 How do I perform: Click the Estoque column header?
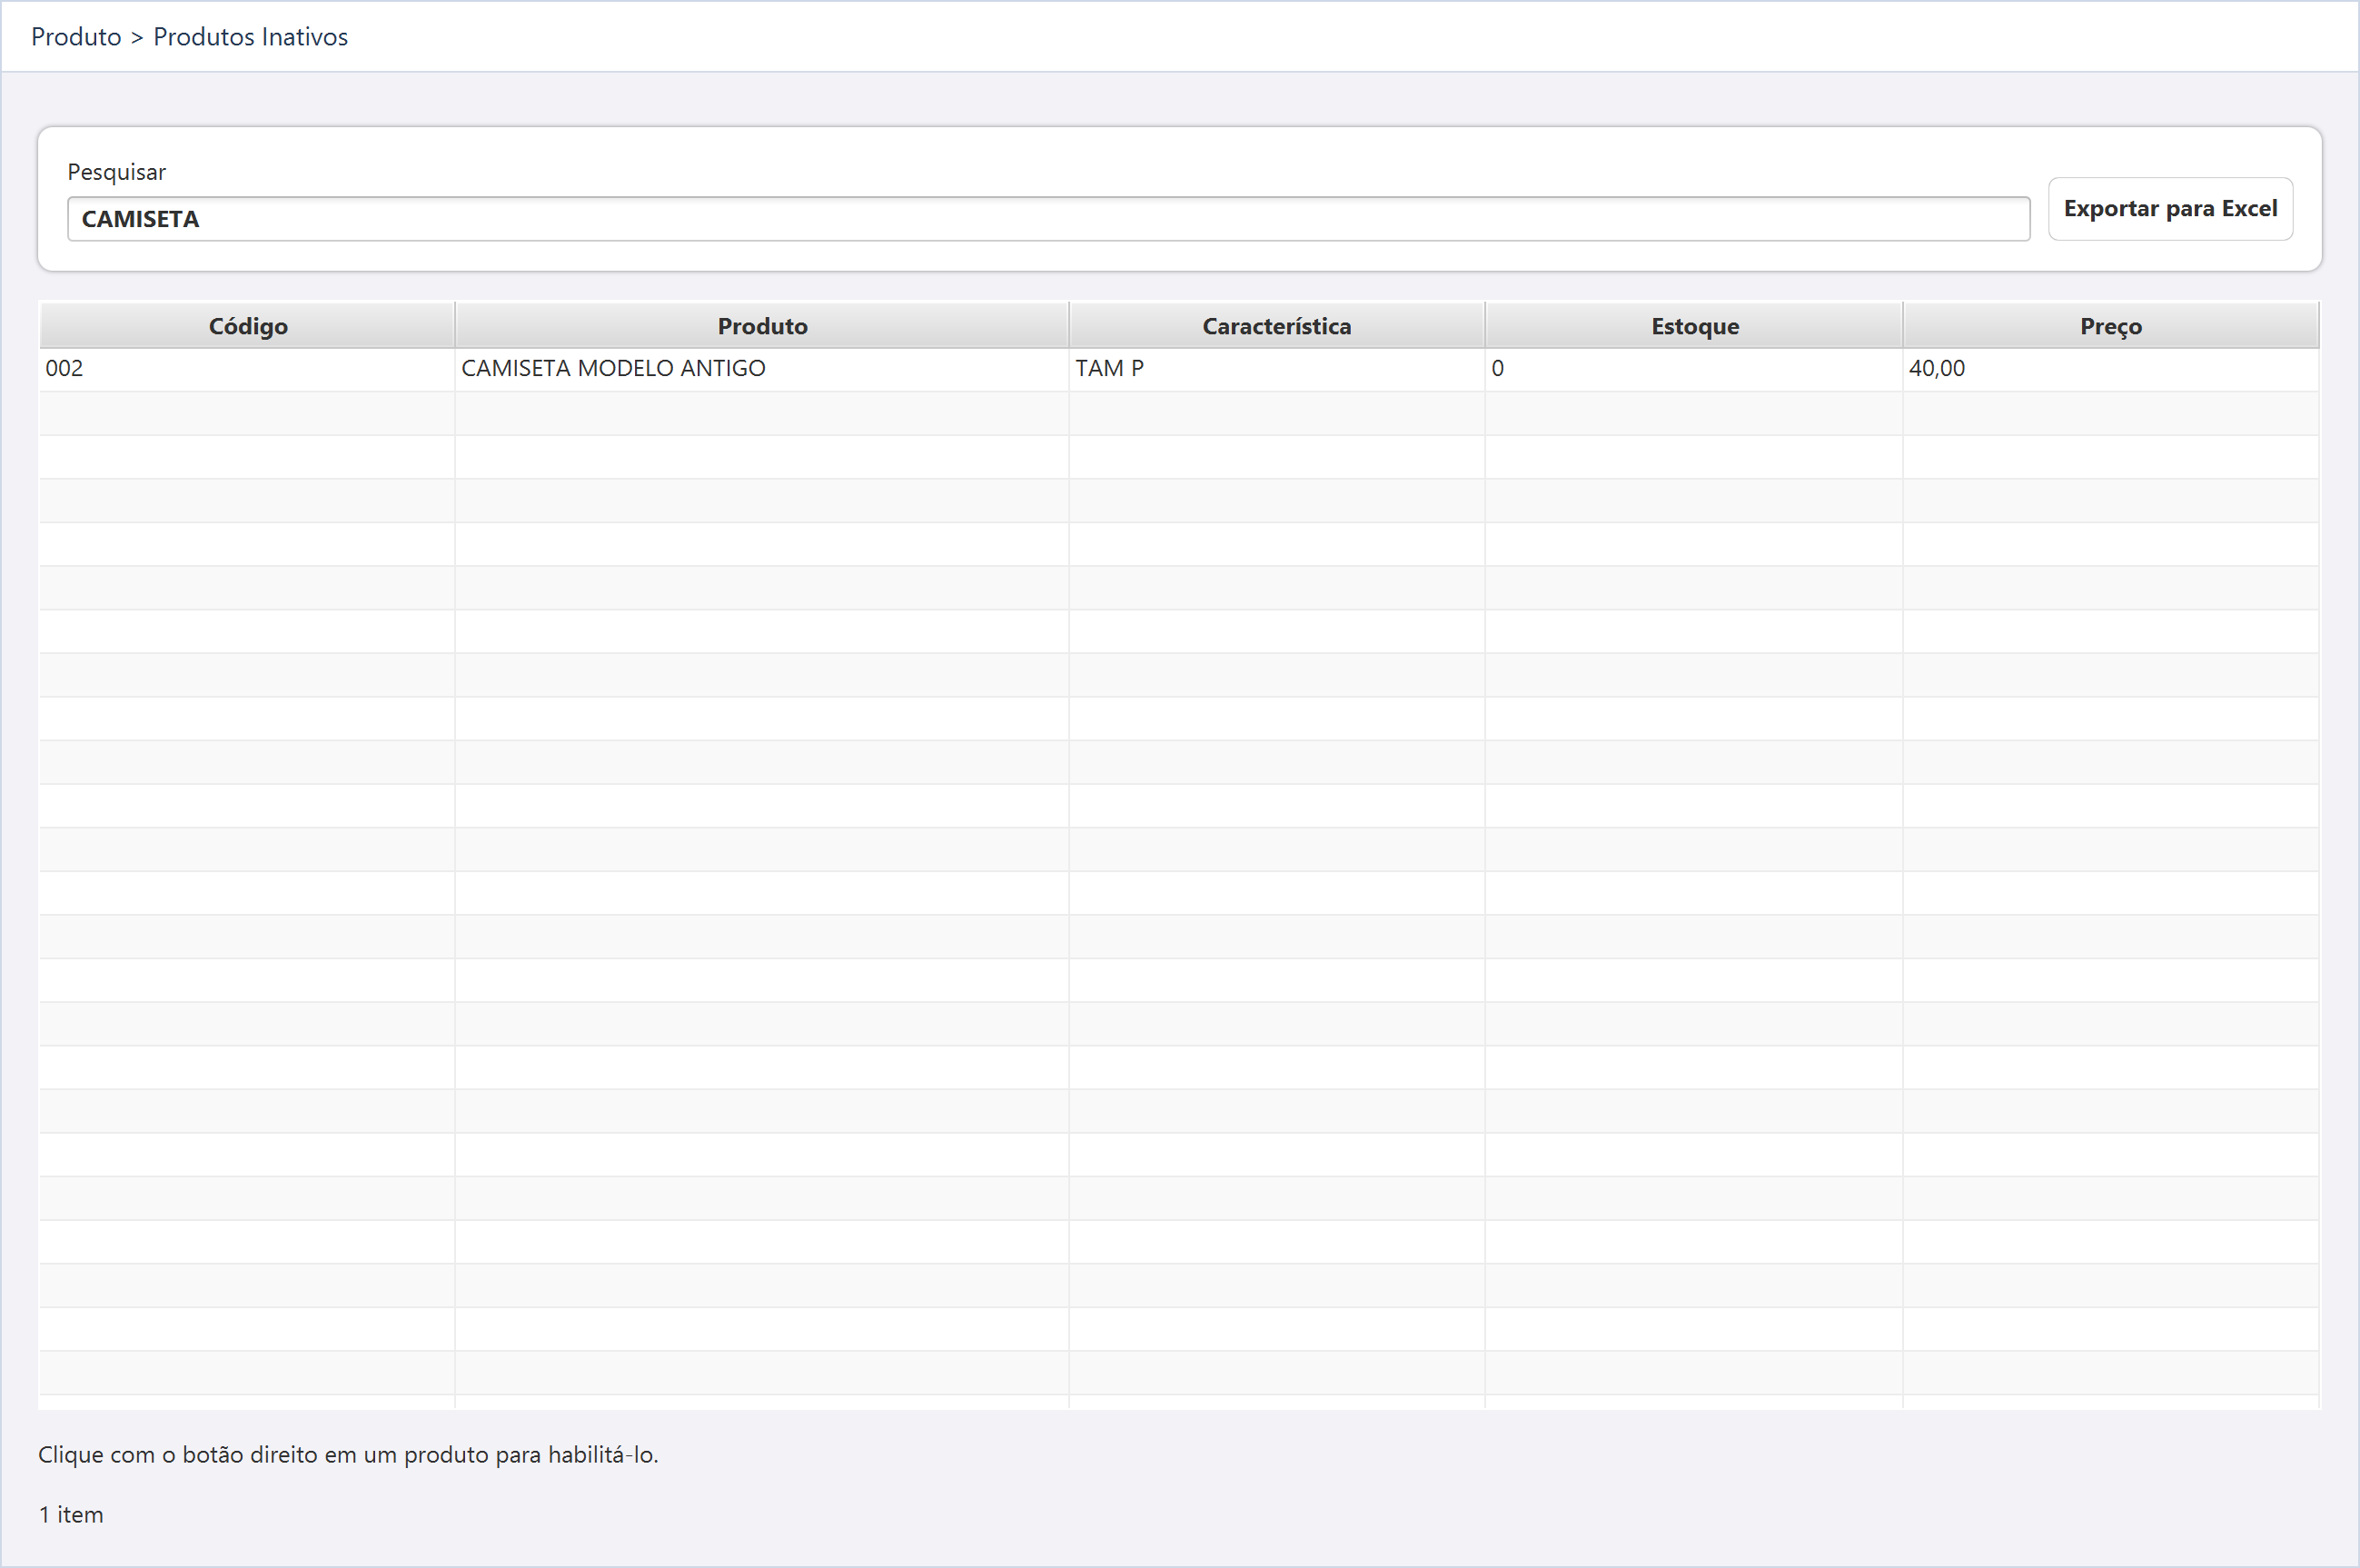[x=1694, y=326]
